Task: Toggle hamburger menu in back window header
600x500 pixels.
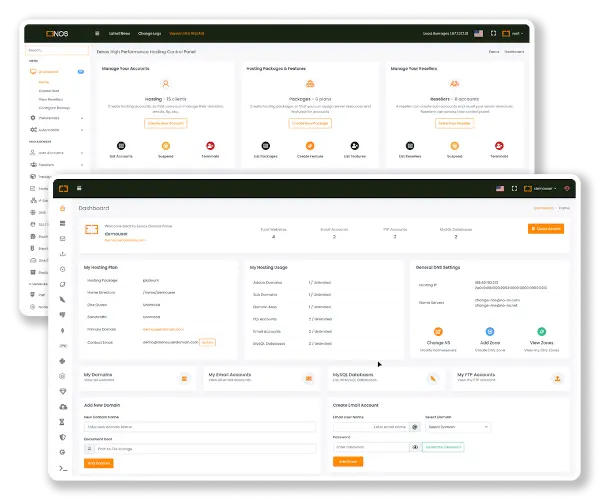Action: tap(97, 33)
